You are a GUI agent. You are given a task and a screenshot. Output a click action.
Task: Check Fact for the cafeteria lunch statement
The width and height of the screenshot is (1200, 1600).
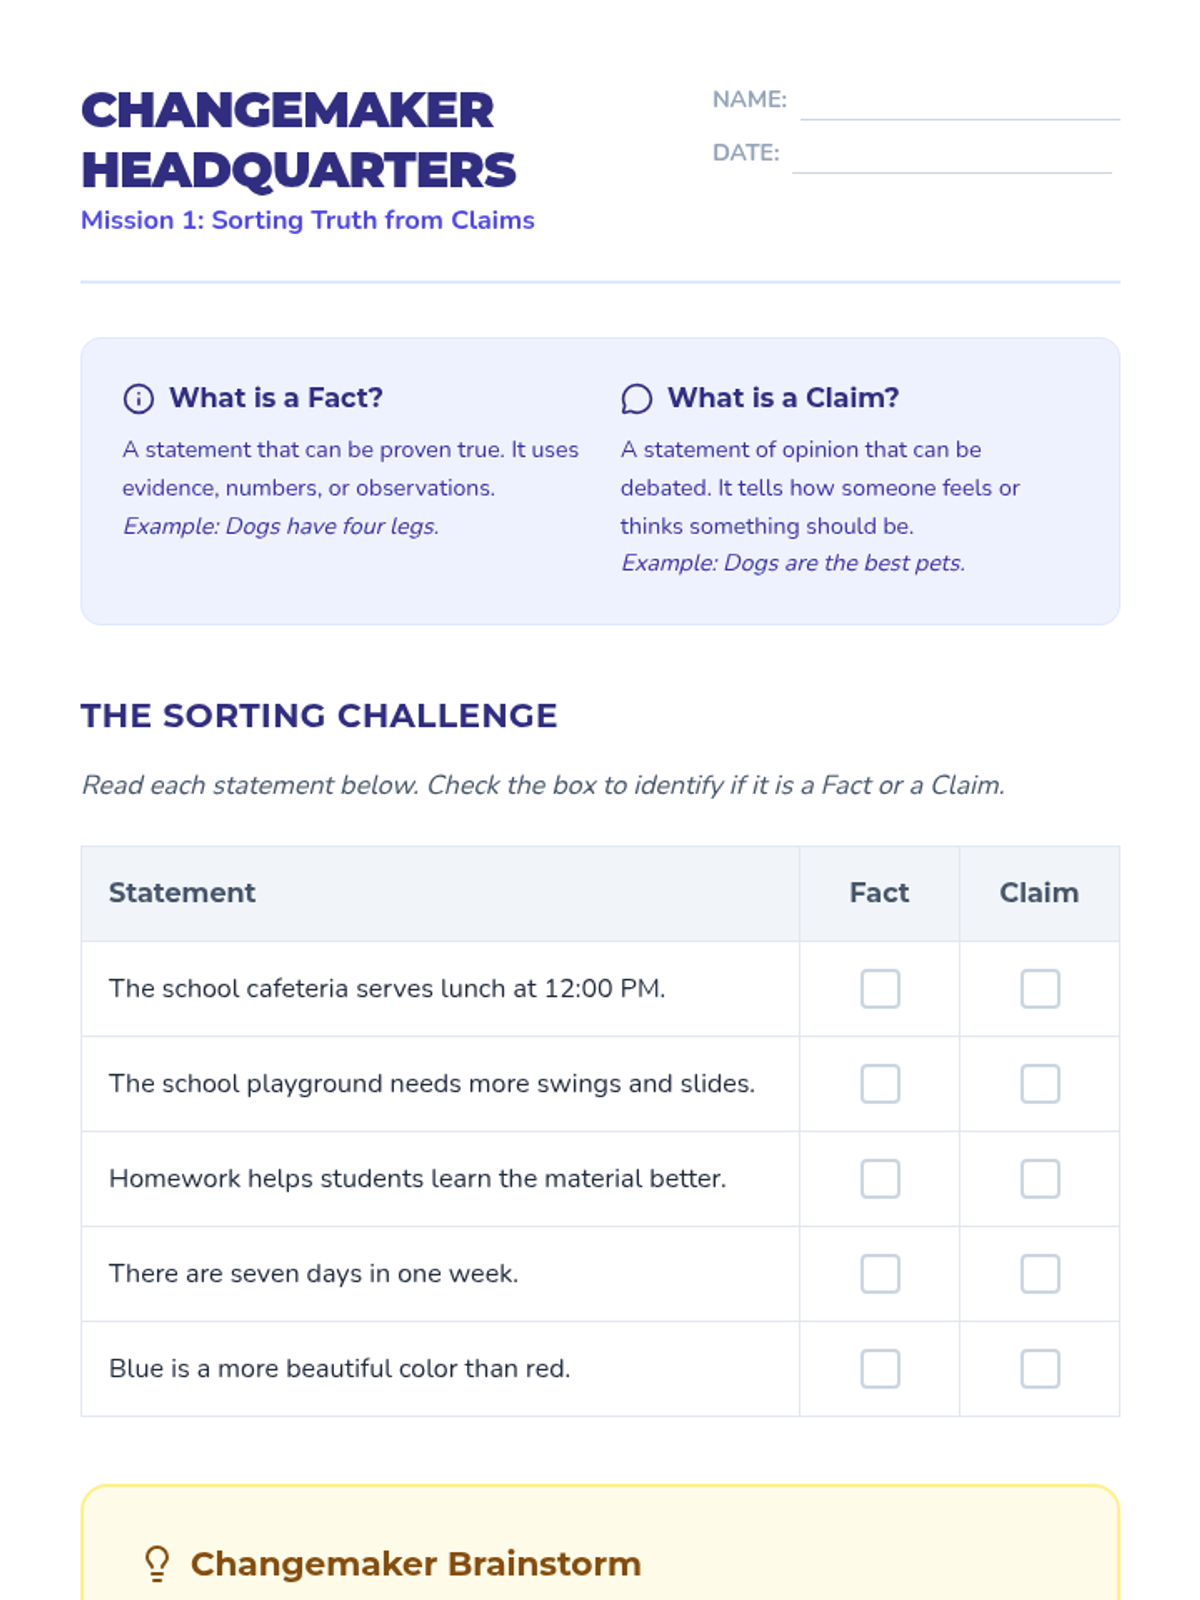pyautogui.click(x=880, y=989)
